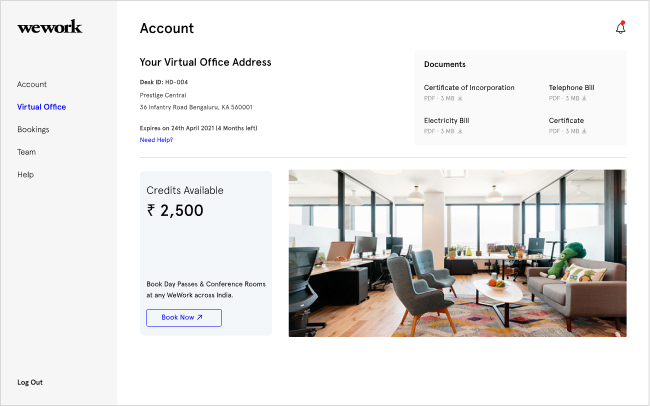Open the Telephone Bill document
650x406 pixels.
[x=571, y=88]
